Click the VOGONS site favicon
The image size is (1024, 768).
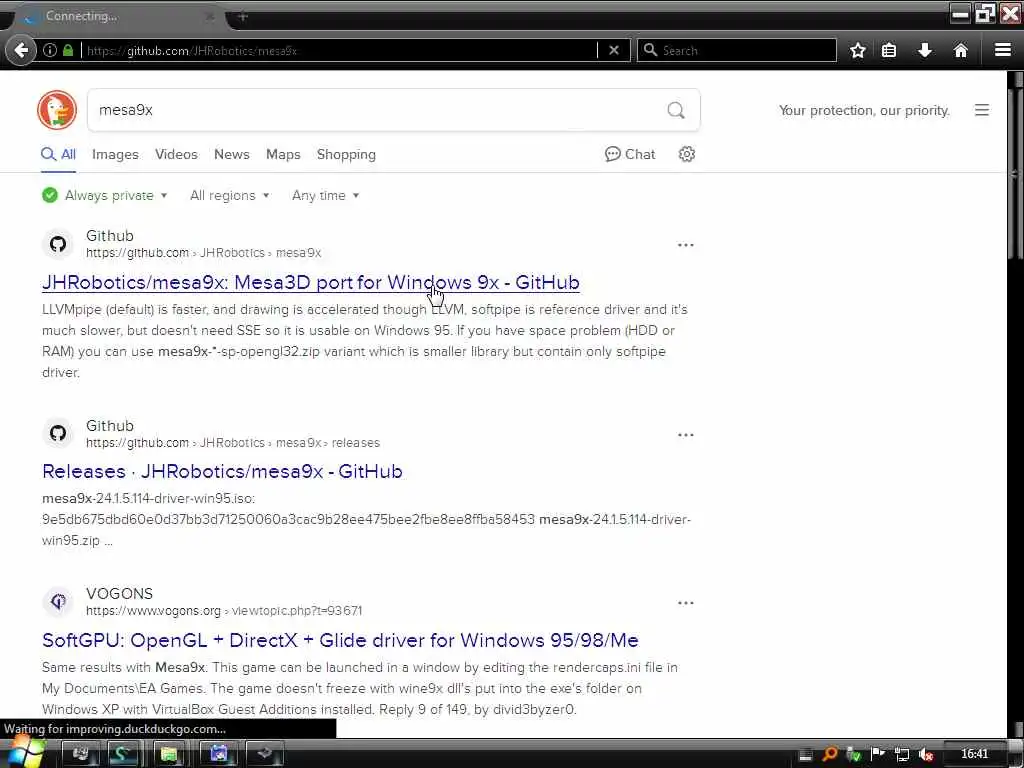click(58, 601)
